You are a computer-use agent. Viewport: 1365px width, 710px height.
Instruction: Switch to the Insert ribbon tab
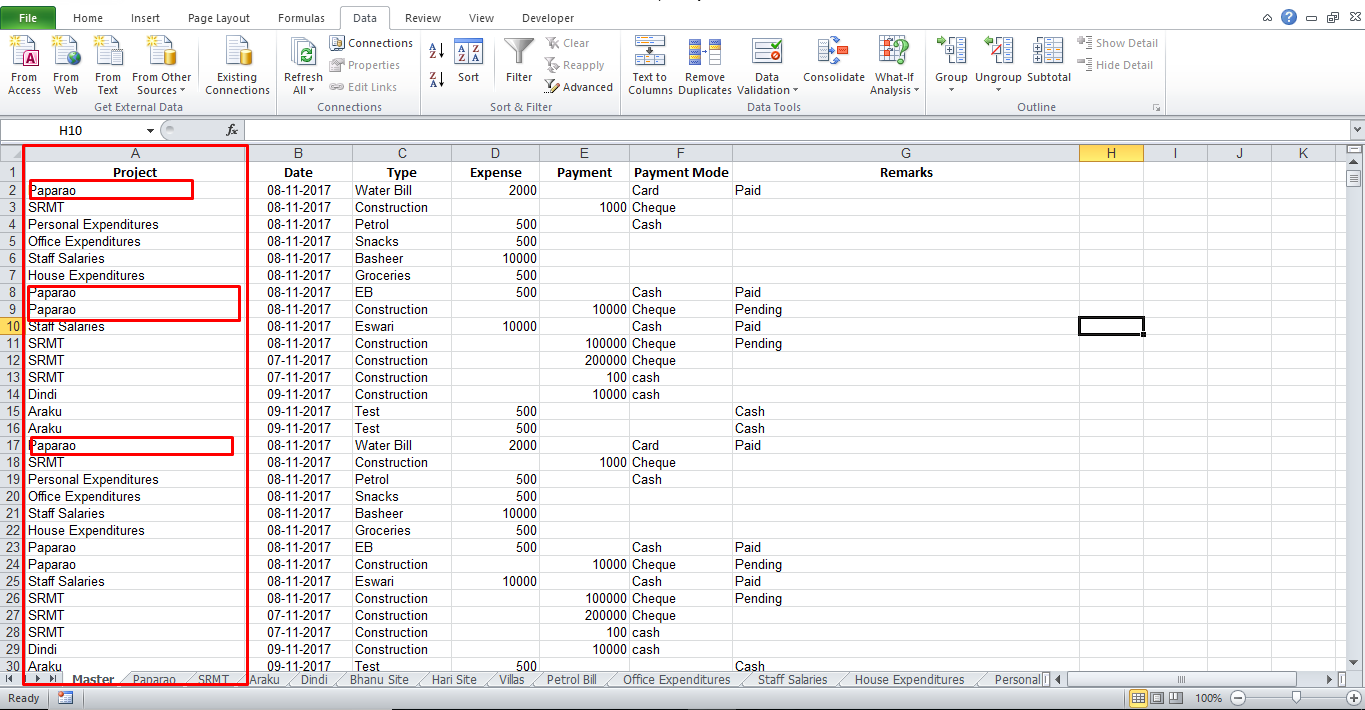(145, 18)
